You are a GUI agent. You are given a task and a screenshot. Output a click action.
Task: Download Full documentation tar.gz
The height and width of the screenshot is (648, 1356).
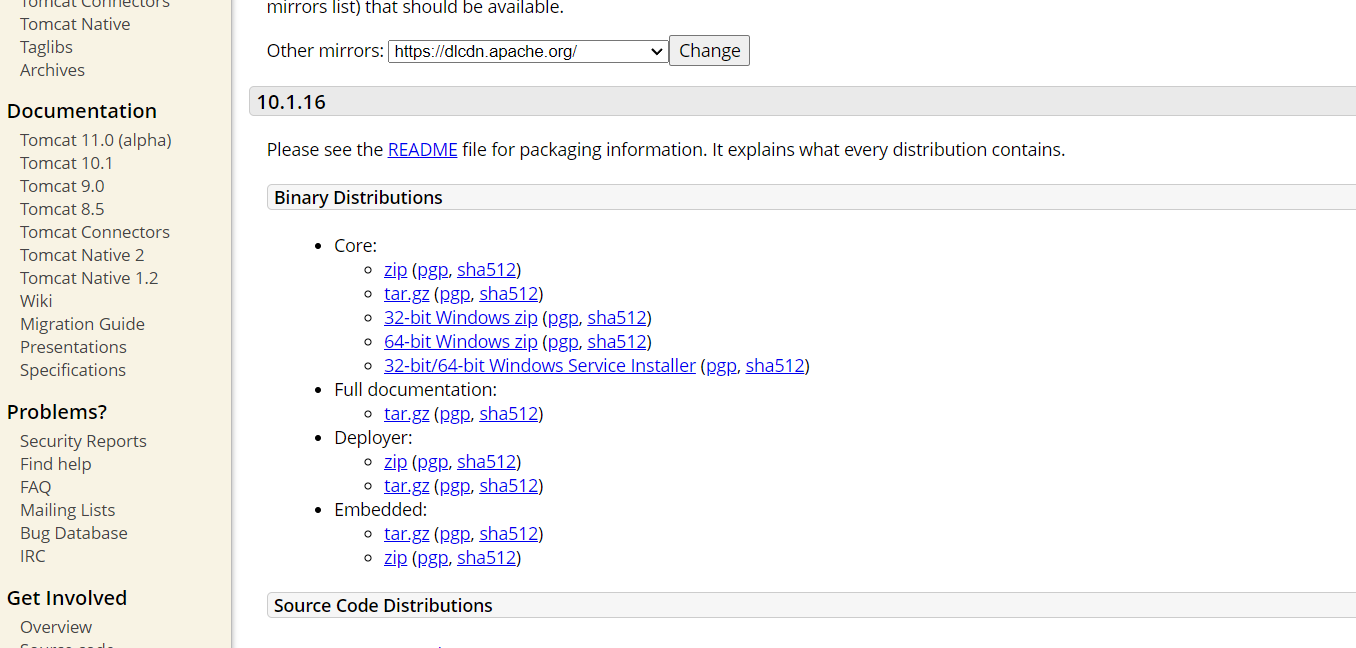pyautogui.click(x=406, y=414)
